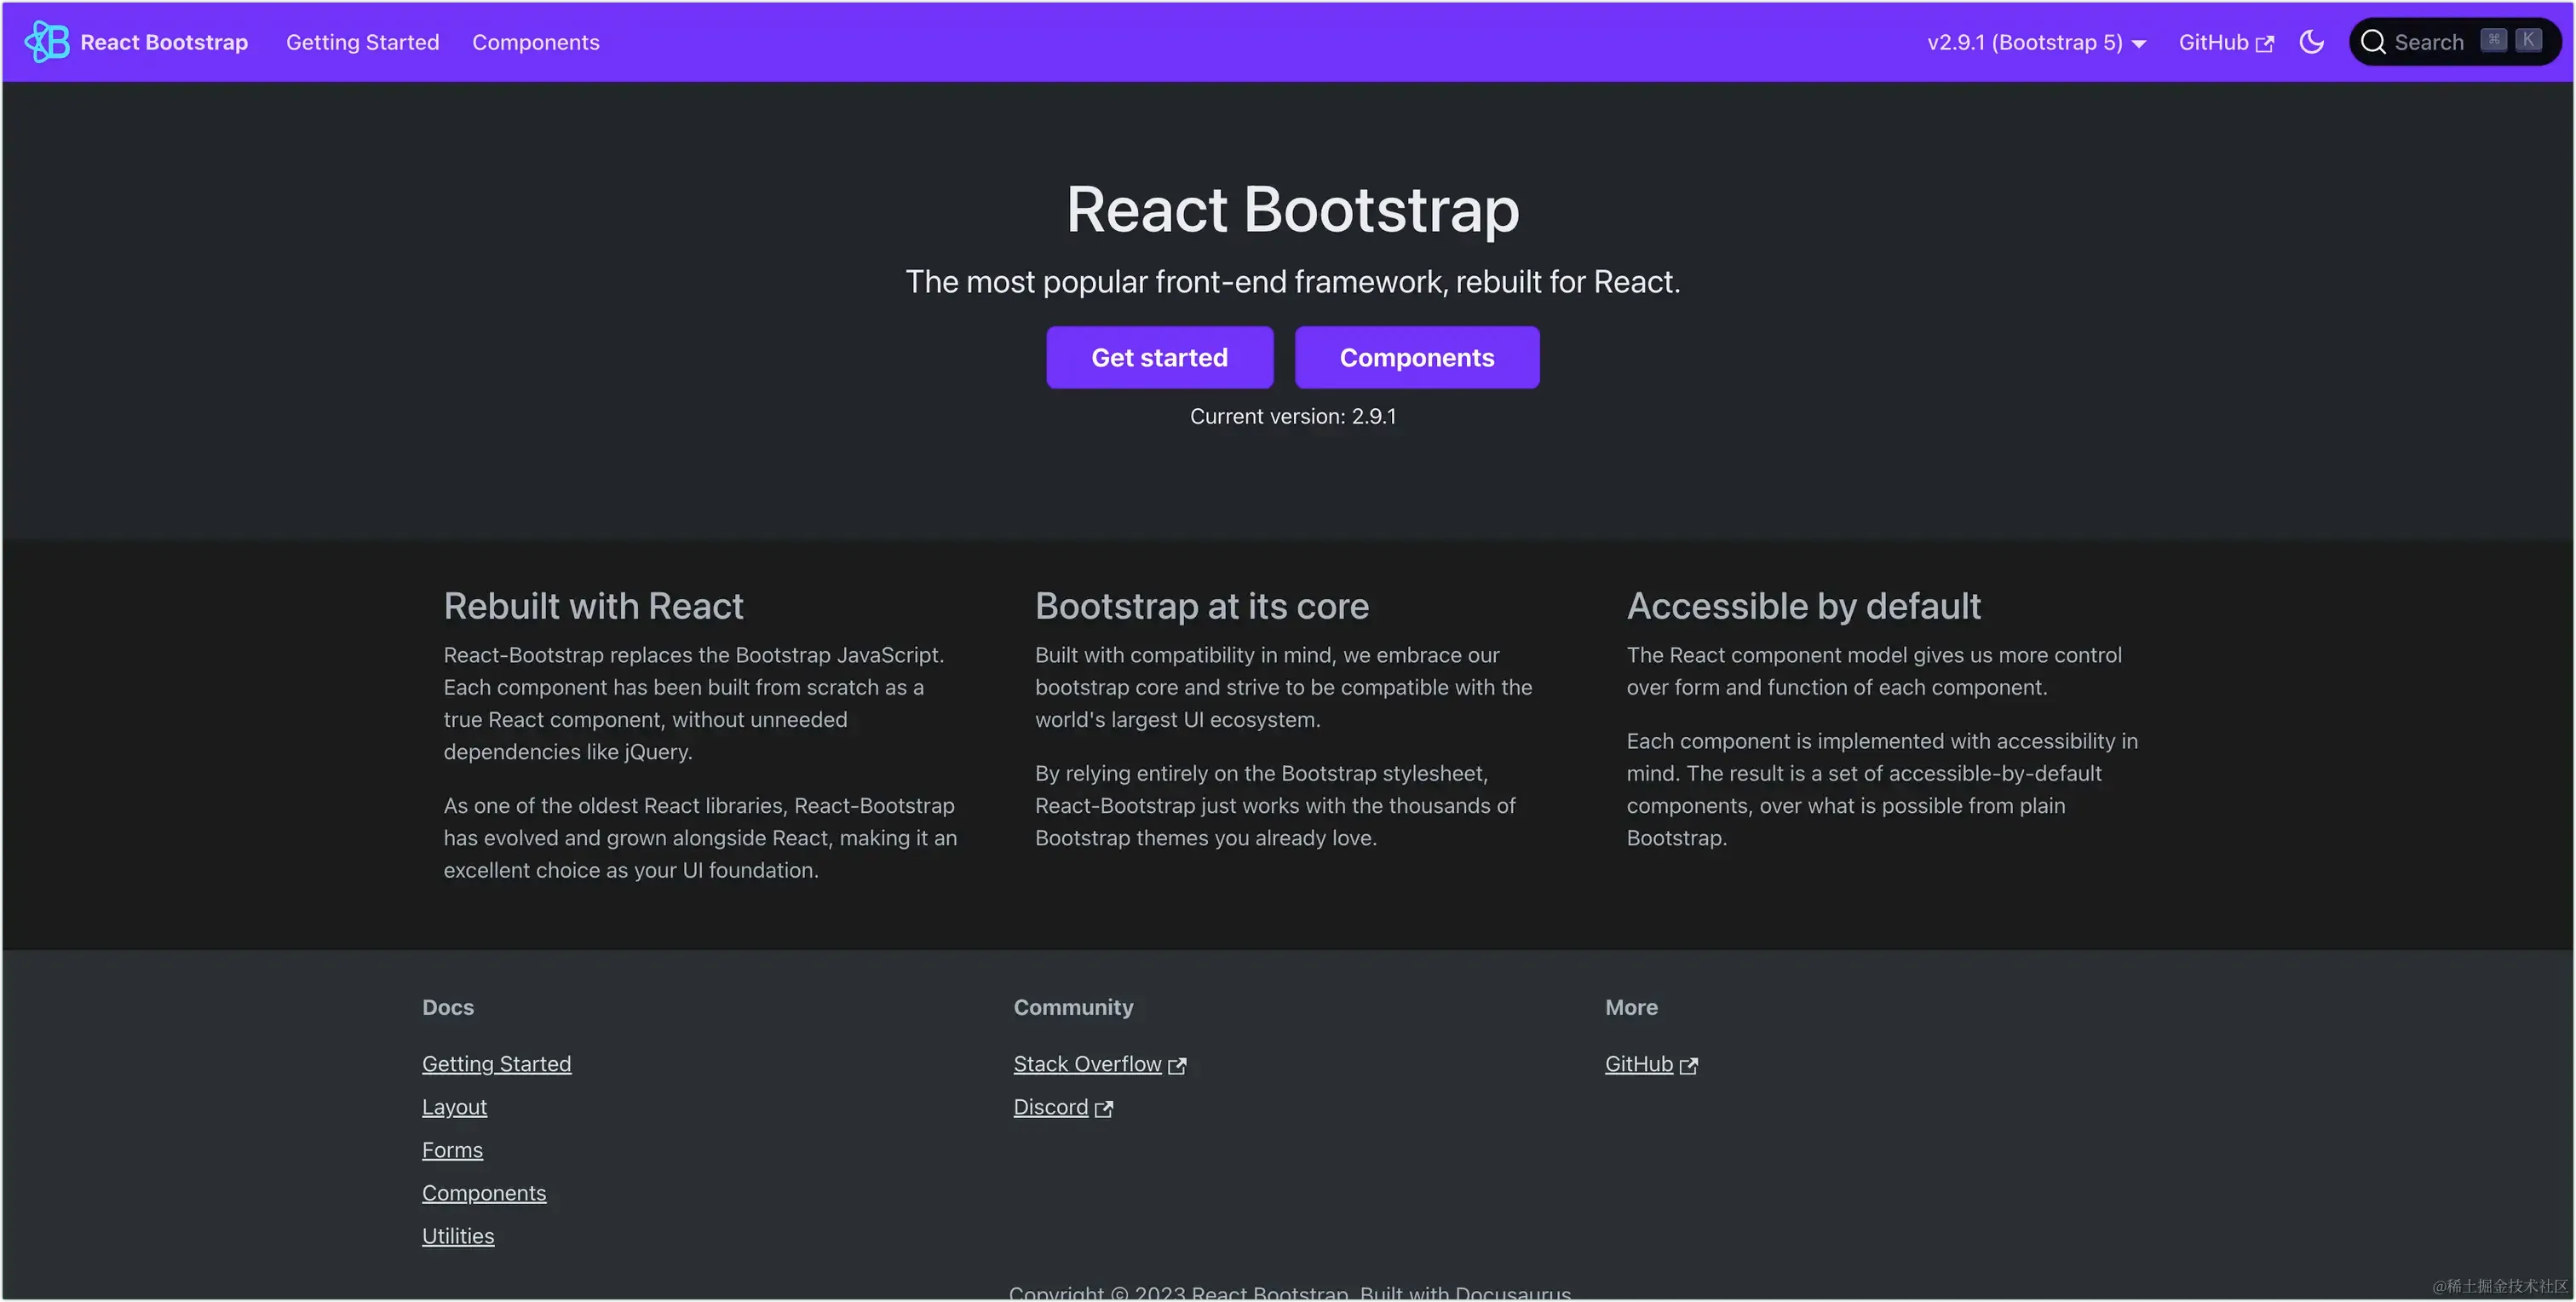This screenshot has width=2576, height=1302.
Task: Open the Layout footer link
Action: point(454,1107)
